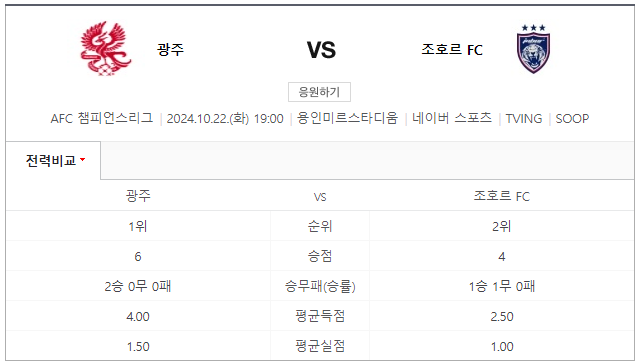Viewport: 640px width, 364px height.
Task: Click the AFC 챔피언스리그 league label
Action: click(102, 118)
